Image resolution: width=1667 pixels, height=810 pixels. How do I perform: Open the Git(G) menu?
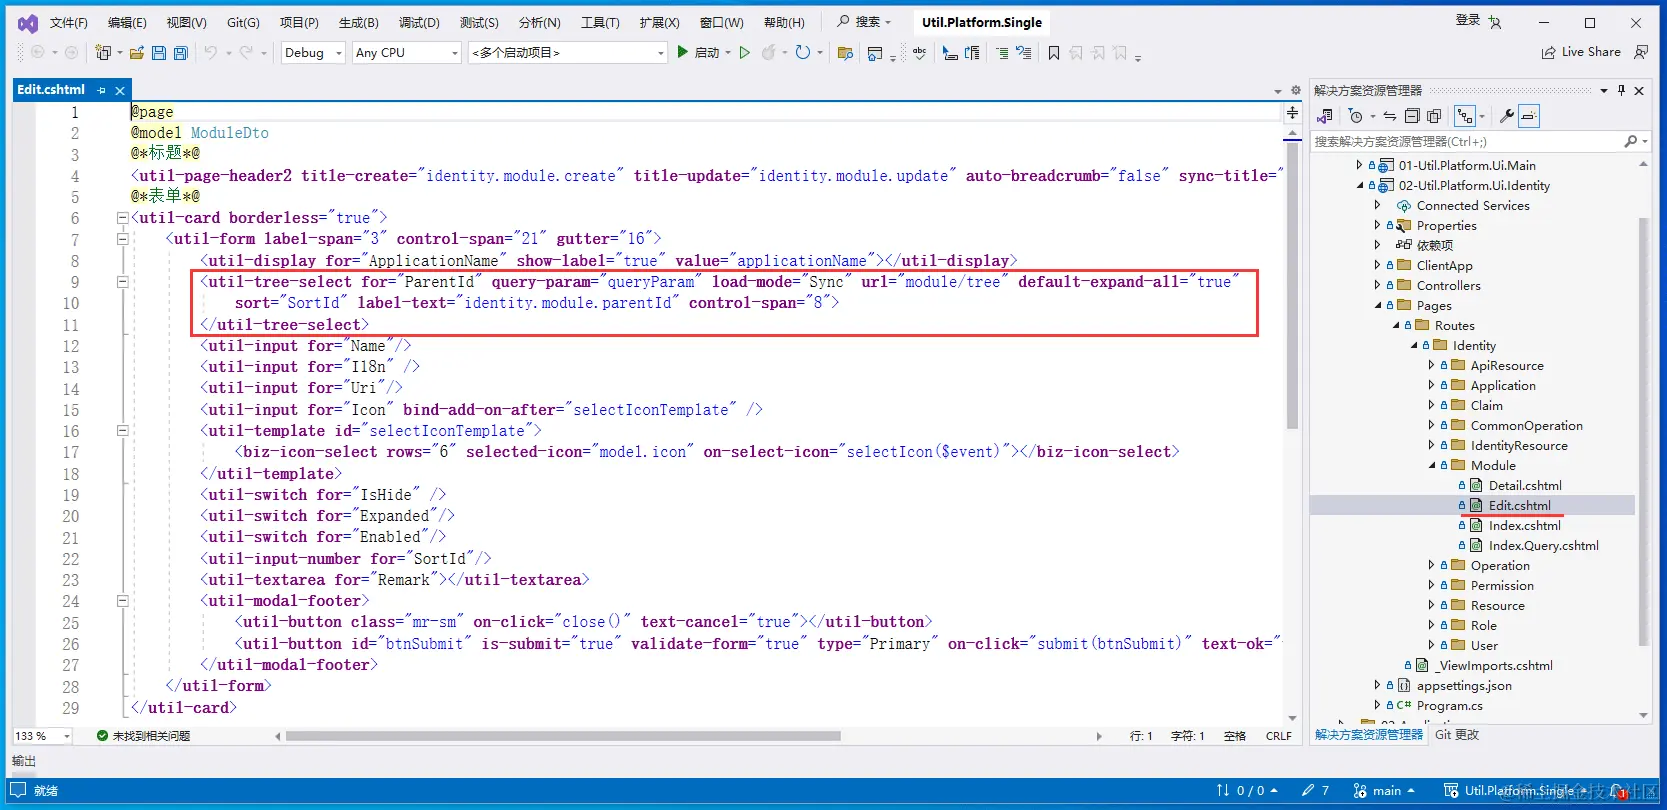point(243,22)
